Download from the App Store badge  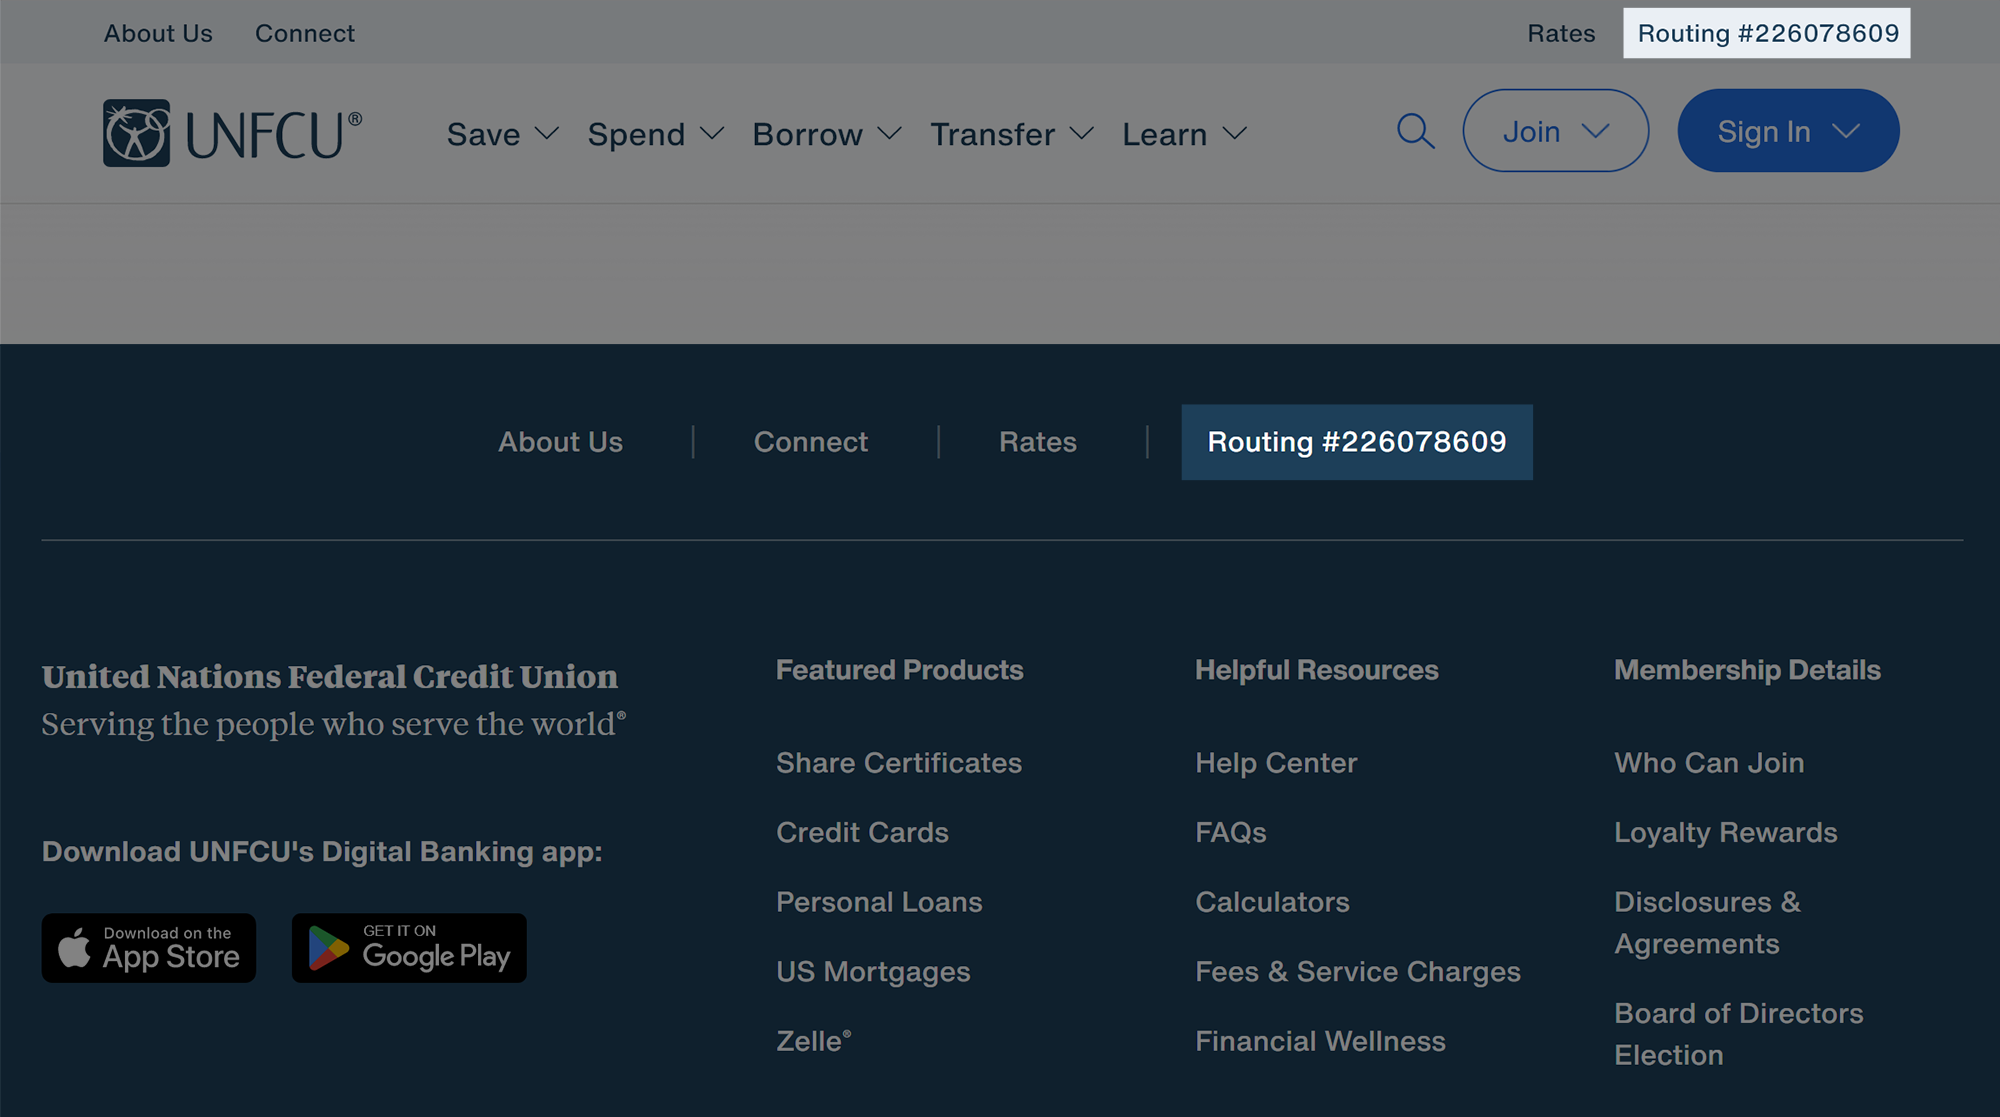tap(149, 947)
